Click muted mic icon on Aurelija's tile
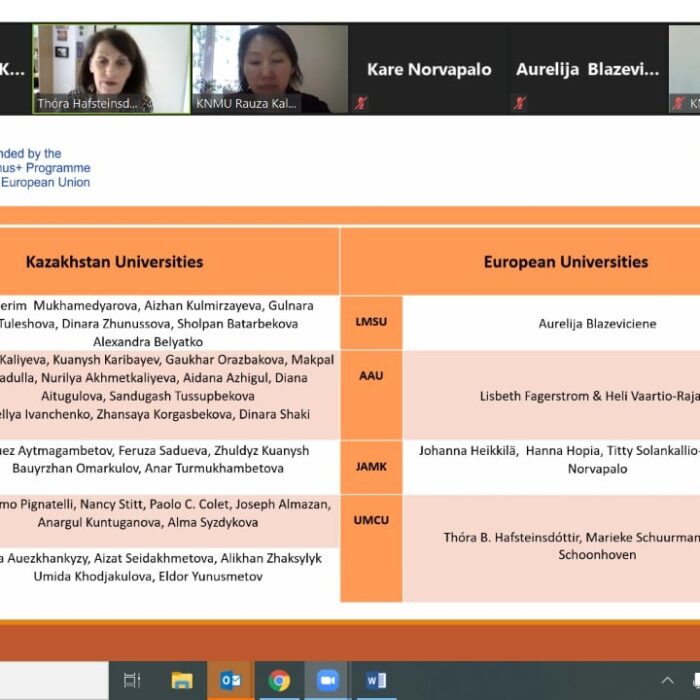700x700 pixels. click(519, 103)
